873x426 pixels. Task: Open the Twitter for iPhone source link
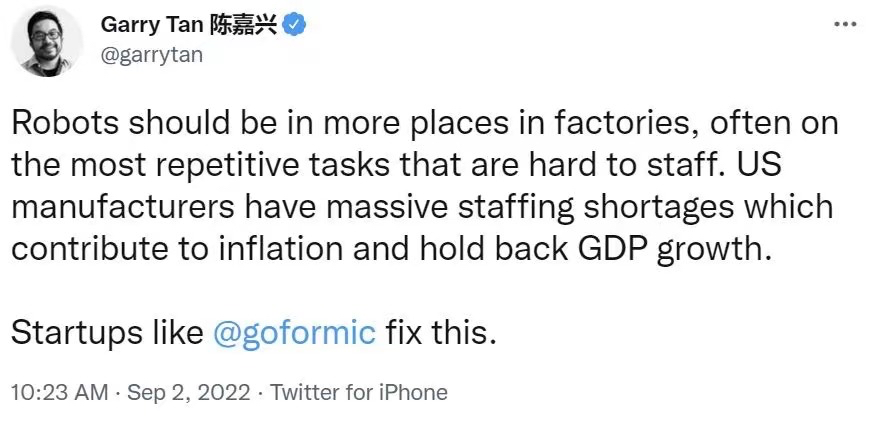coord(359,392)
